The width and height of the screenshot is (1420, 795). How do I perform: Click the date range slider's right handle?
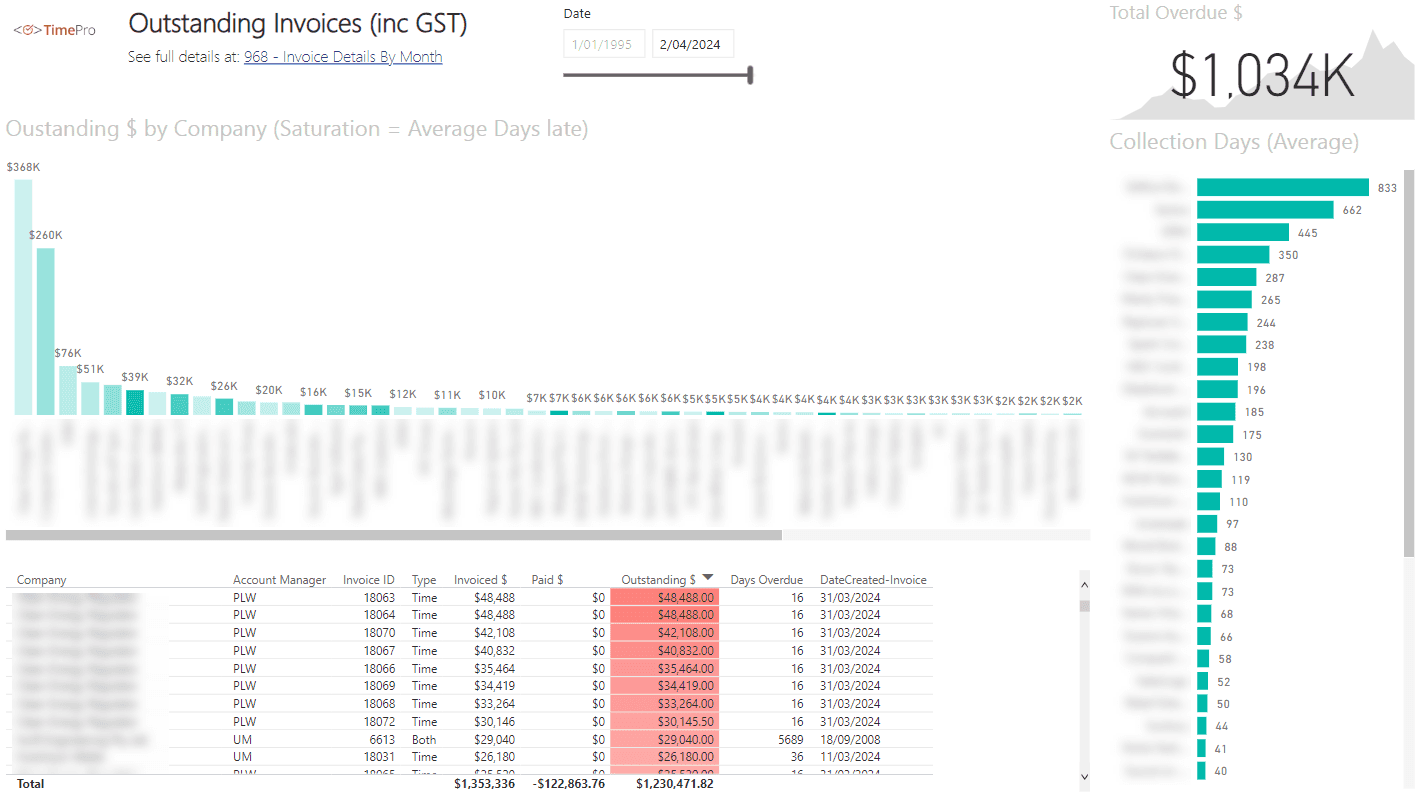[x=750, y=75]
